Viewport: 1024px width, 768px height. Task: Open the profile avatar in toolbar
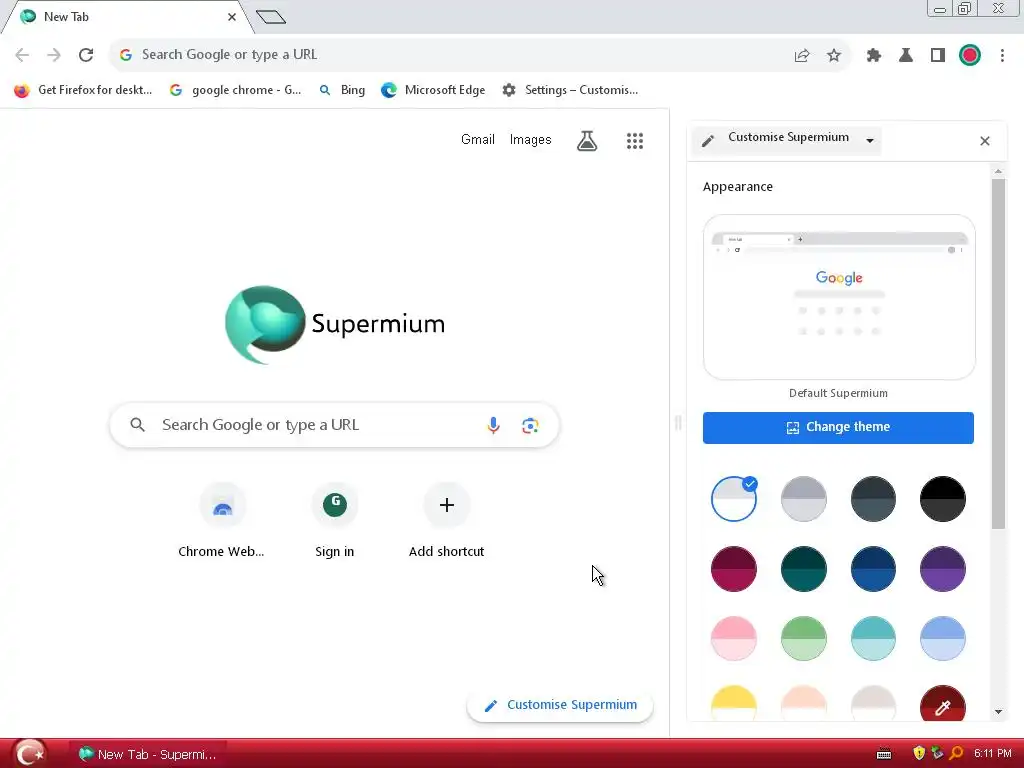[970, 56]
